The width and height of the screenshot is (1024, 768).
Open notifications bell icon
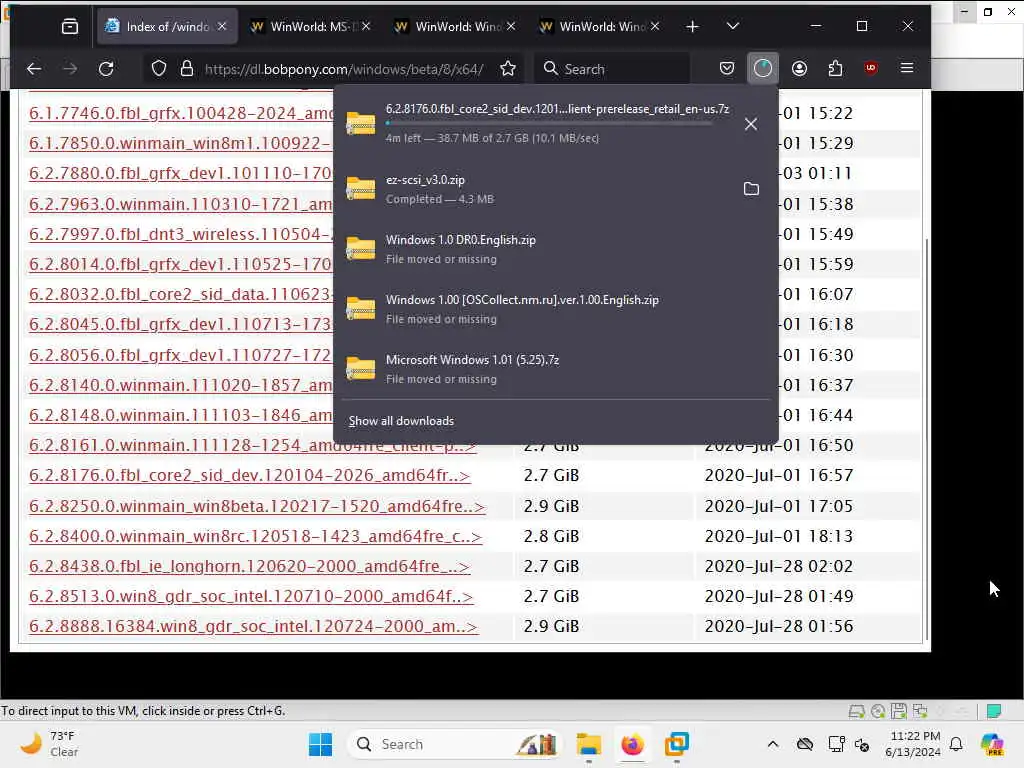coord(956,744)
